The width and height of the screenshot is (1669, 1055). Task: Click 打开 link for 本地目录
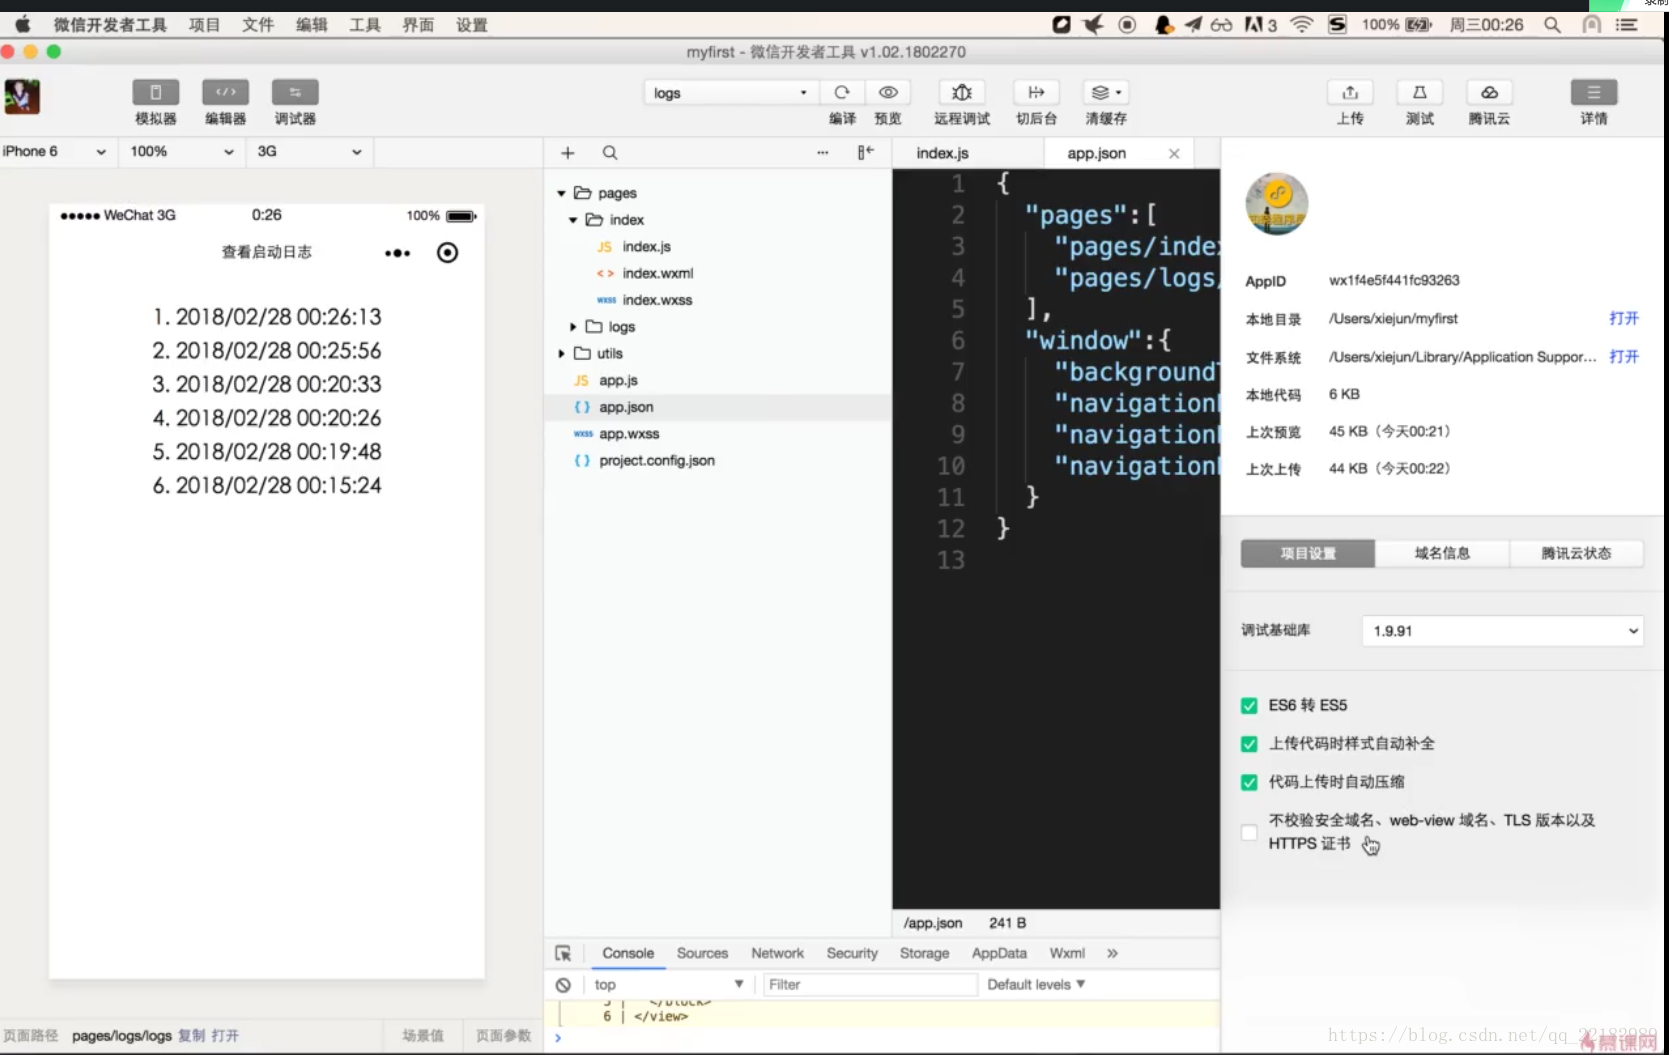click(1623, 319)
